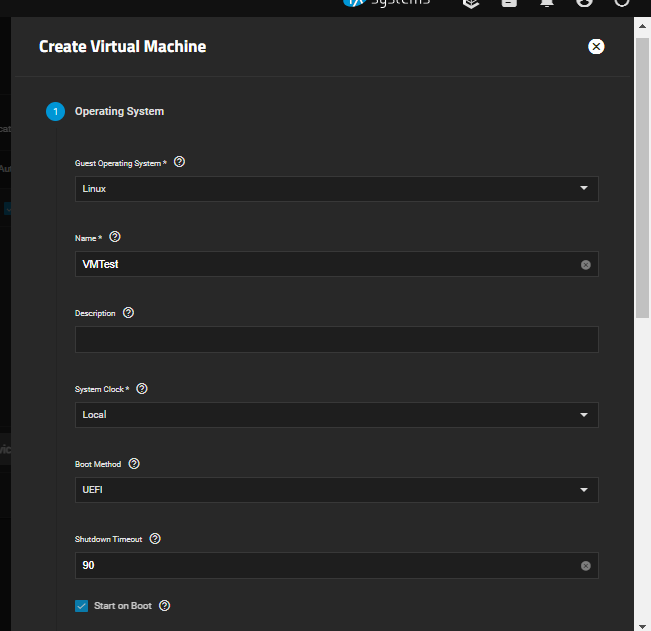This screenshot has height=631, width=651.
Task: Close the Create Virtual Machine panel
Action: (596, 46)
